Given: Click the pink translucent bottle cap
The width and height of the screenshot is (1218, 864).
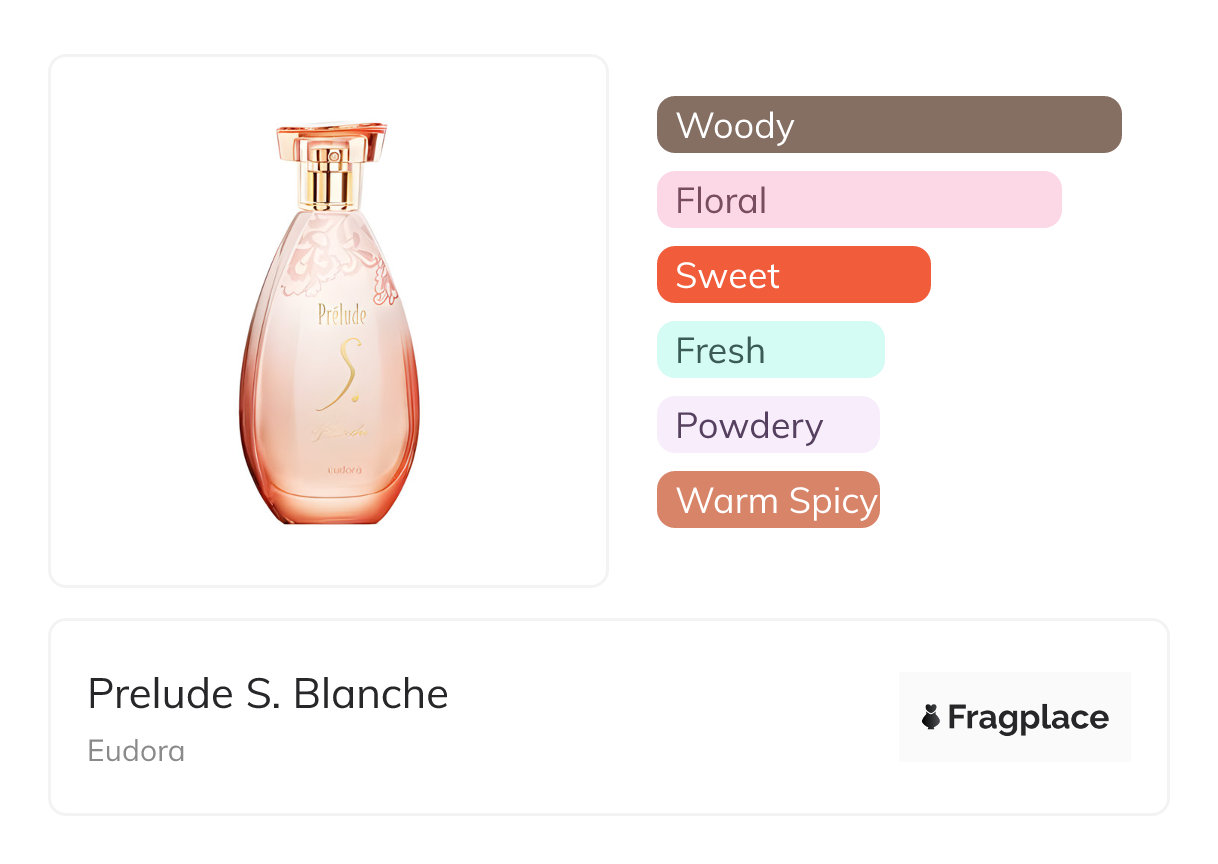Looking at the screenshot, I should [x=331, y=134].
